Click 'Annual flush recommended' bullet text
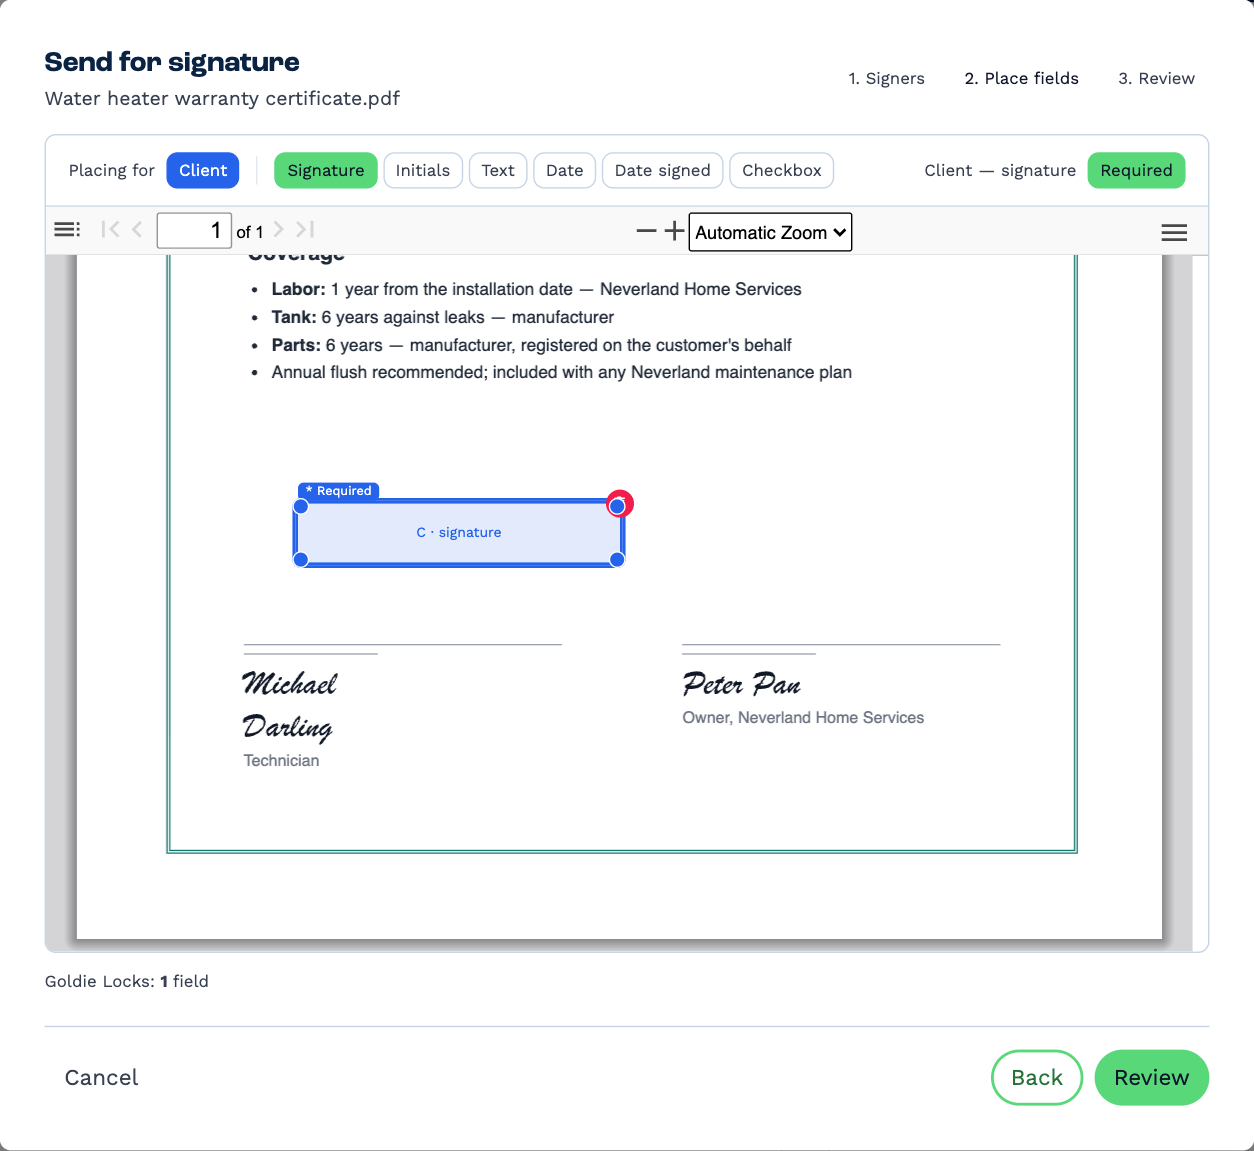The height and width of the screenshot is (1151, 1254). click(562, 372)
